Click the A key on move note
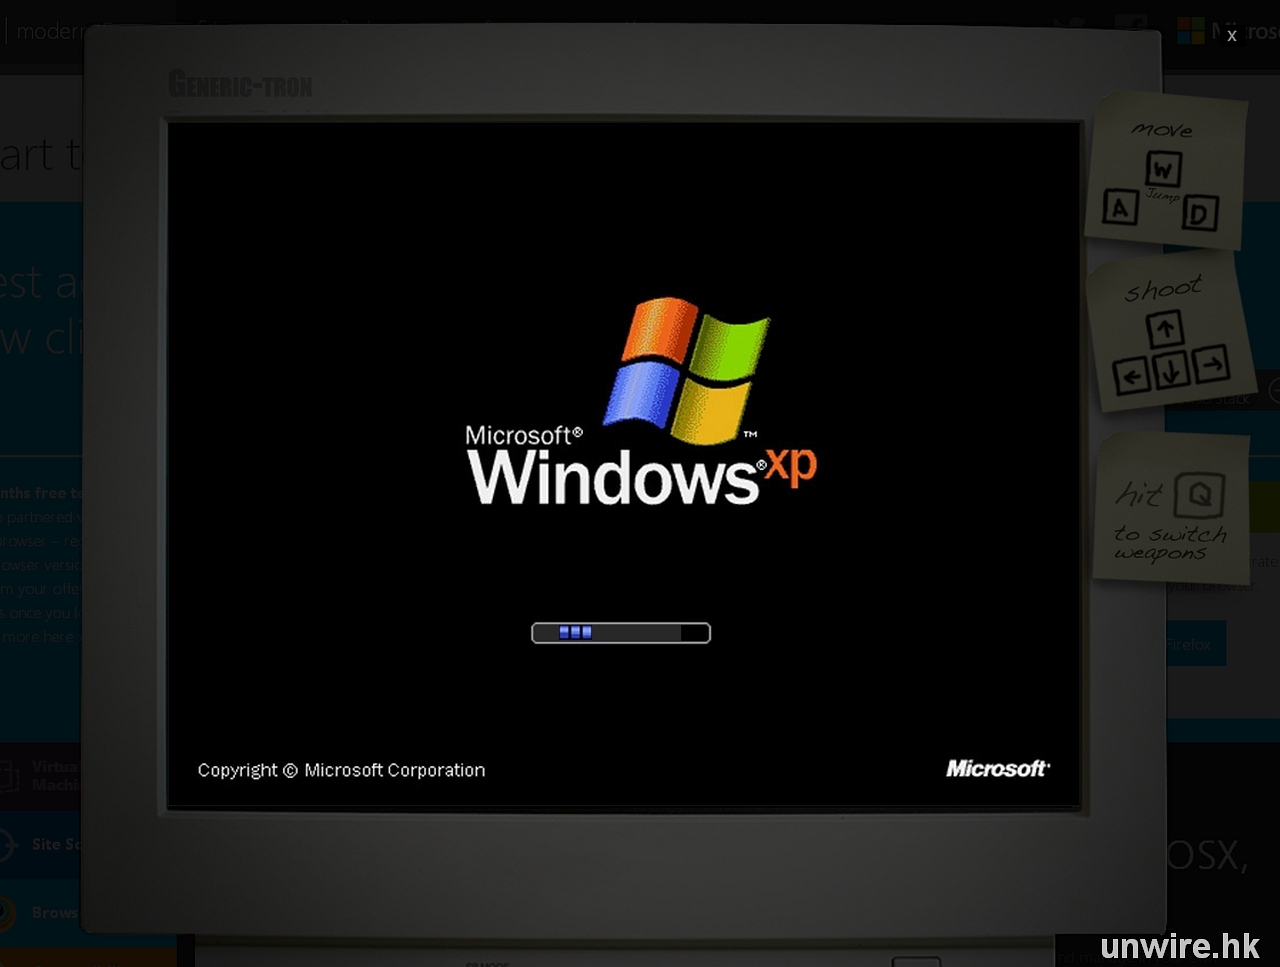1280x967 pixels. [x=1120, y=208]
